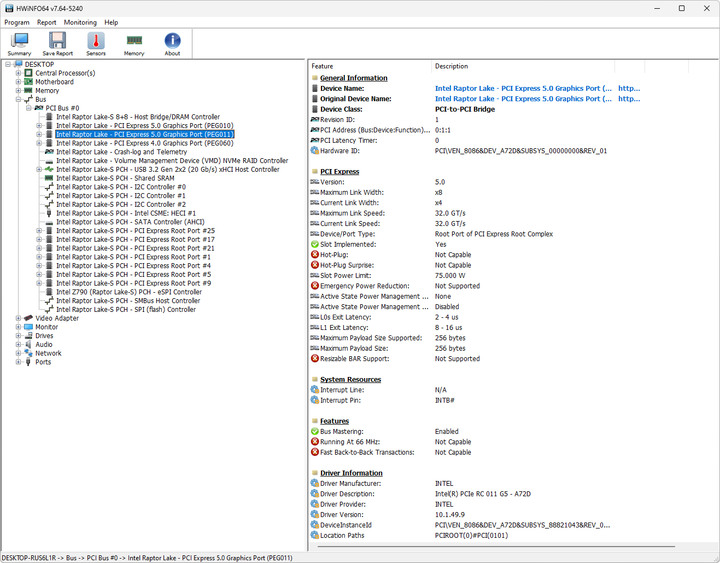The height and width of the screenshot is (563, 720).
Task: Expand the PEG060 Graphics Port node
Action: (x=39, y=143)
